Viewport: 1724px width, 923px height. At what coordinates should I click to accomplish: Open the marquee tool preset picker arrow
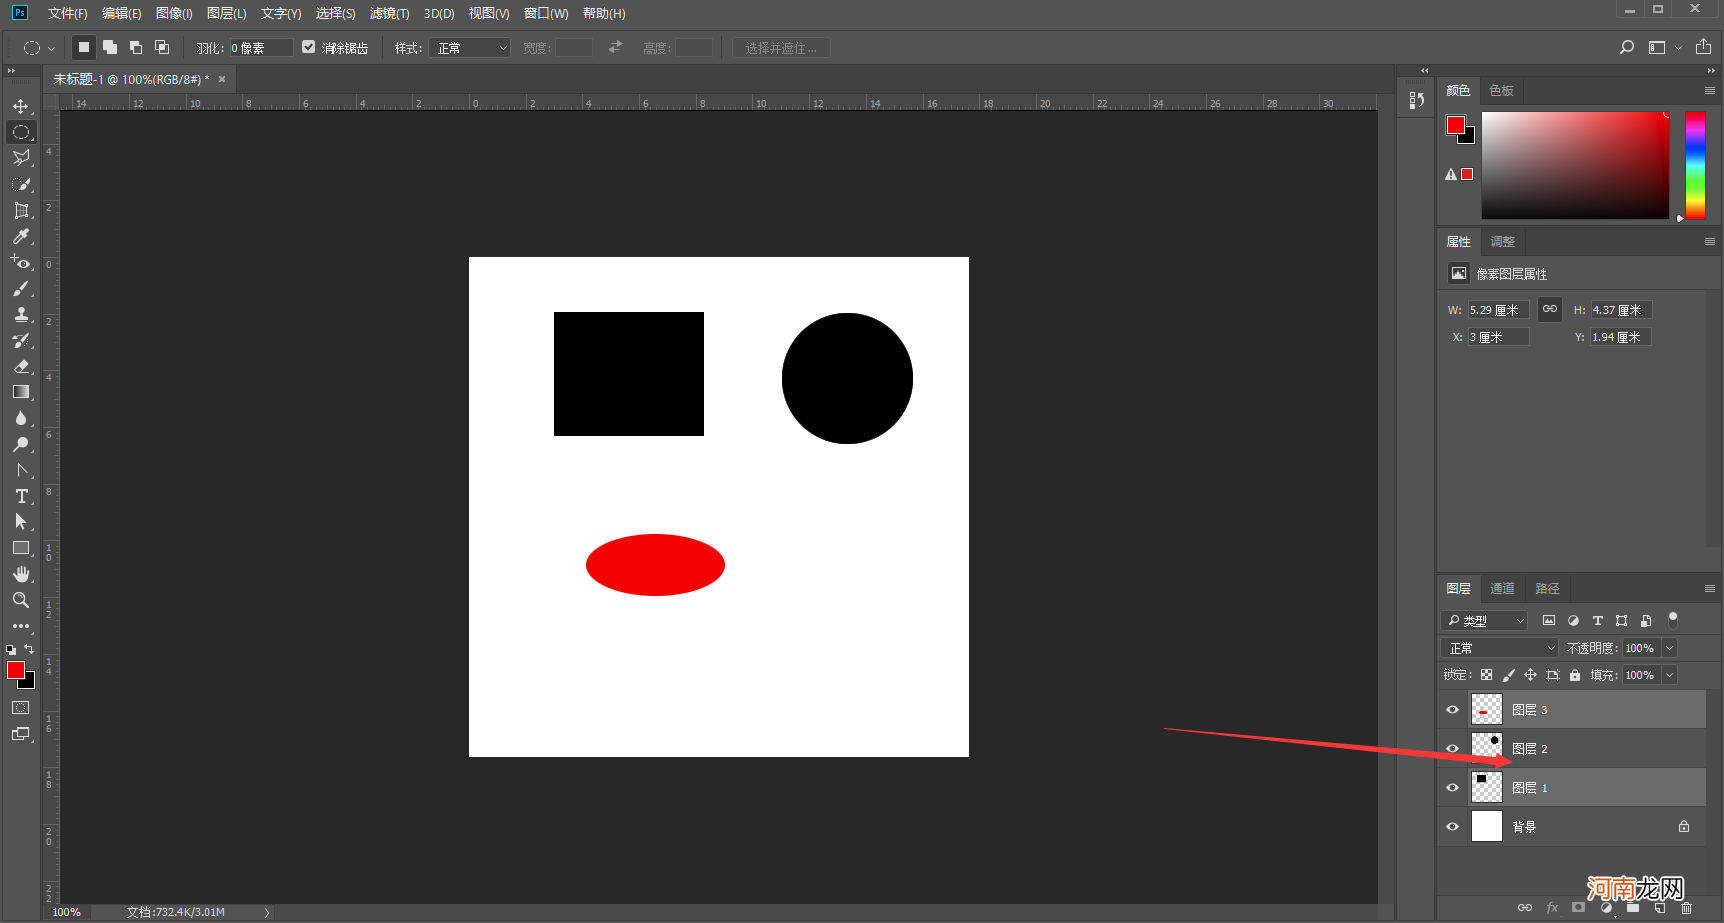[51, 48]
